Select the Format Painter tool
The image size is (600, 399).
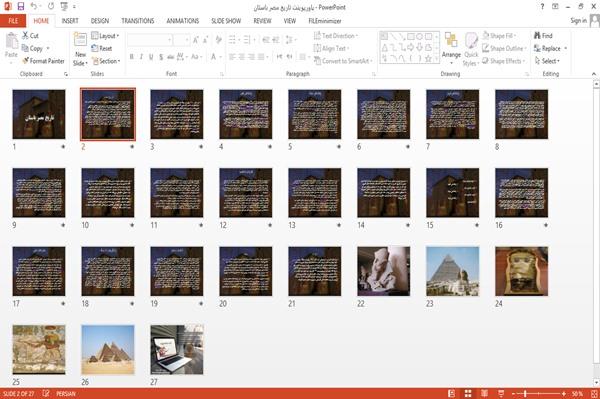tap(43, 61)
